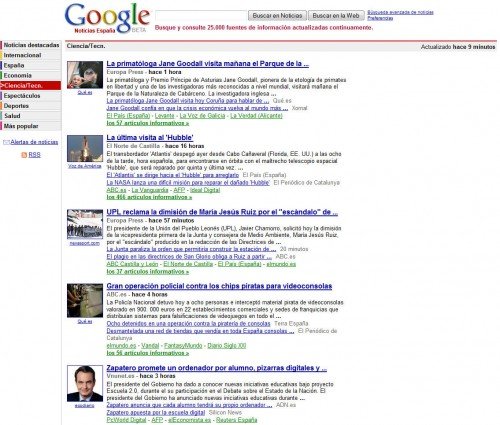This screenshot has width=500, height=425.
Task: Click the Buscar en Noticias button
Action: [277, 16]
